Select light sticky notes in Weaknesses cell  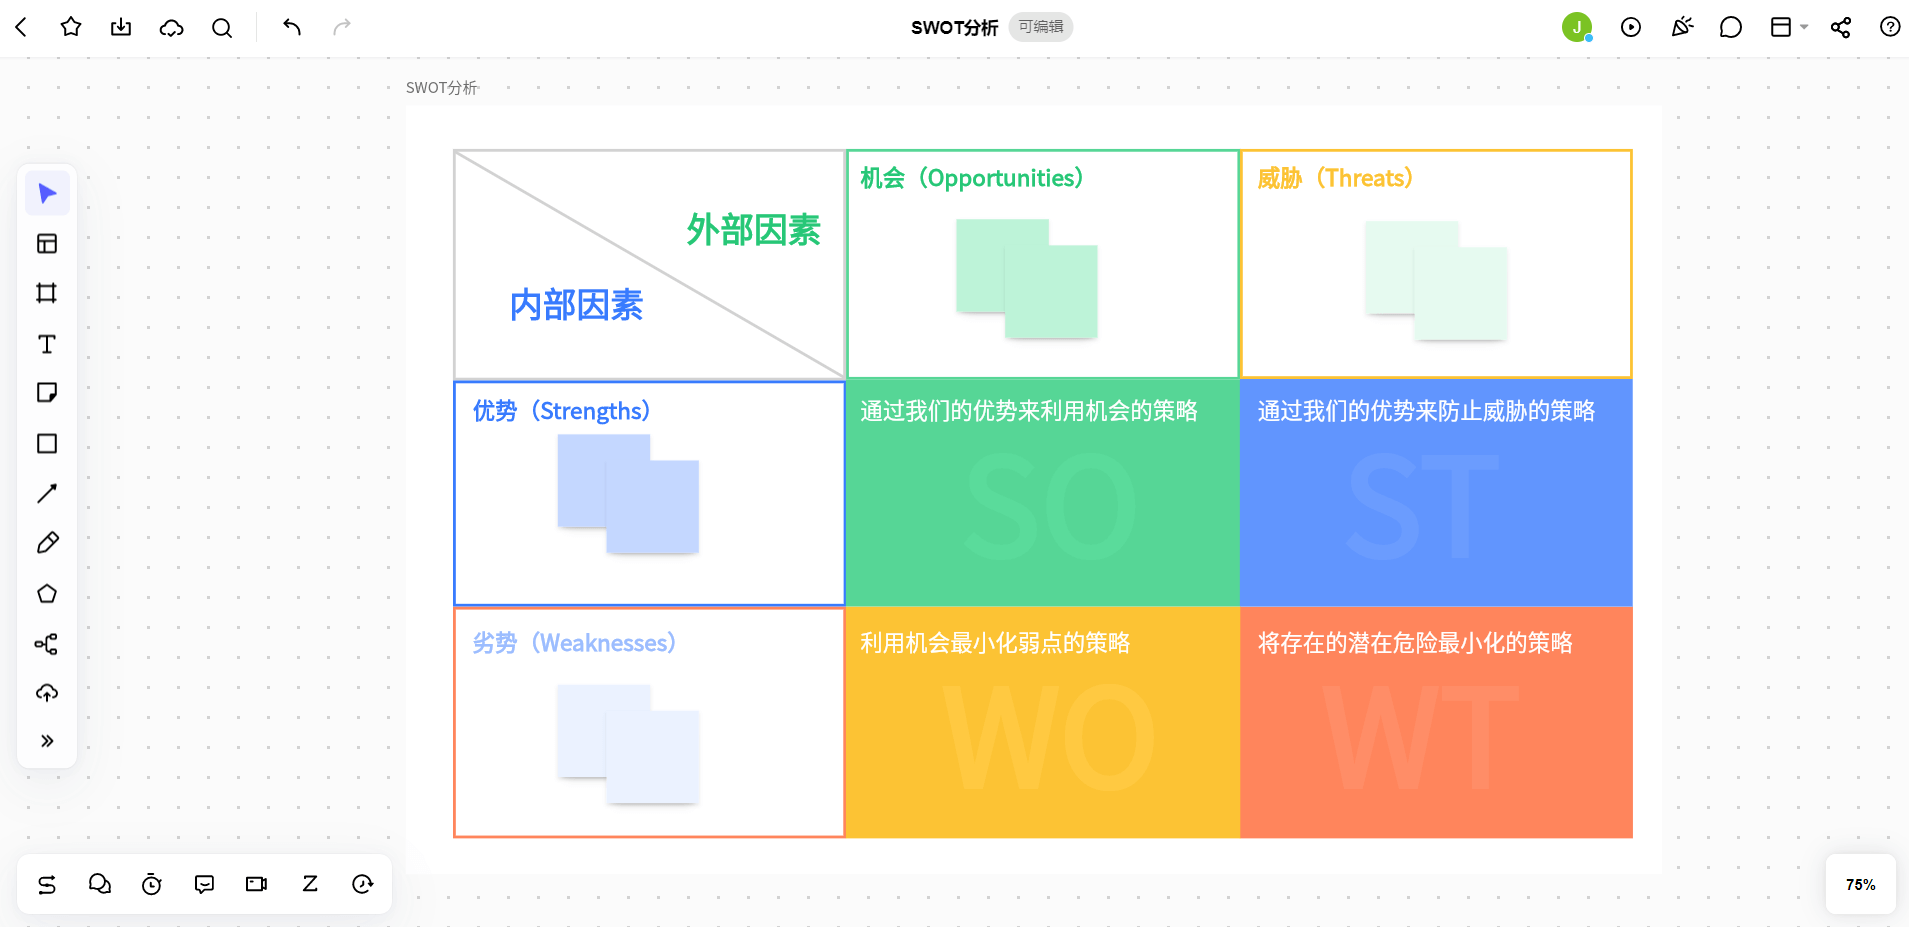628,744
